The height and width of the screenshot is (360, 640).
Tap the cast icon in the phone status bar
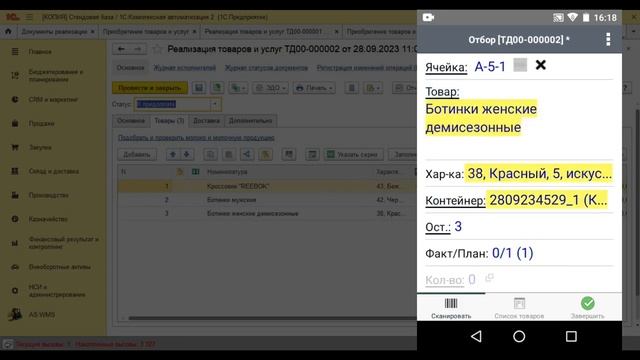coord(558,18)
